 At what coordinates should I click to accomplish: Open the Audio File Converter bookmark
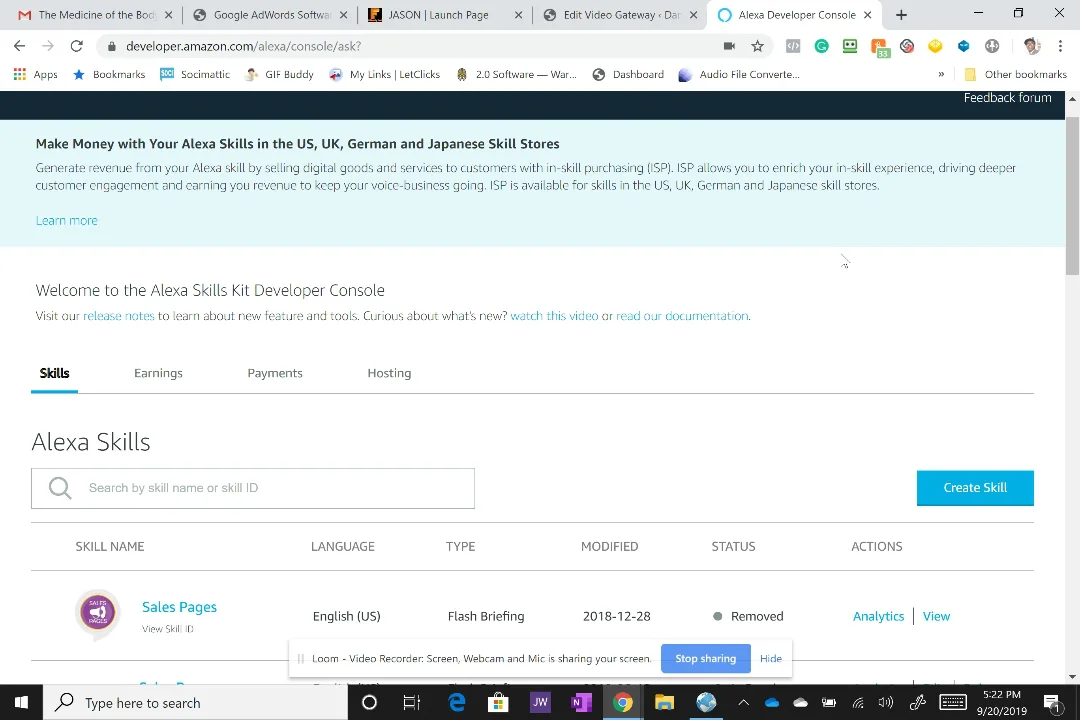tap(739, 74)
